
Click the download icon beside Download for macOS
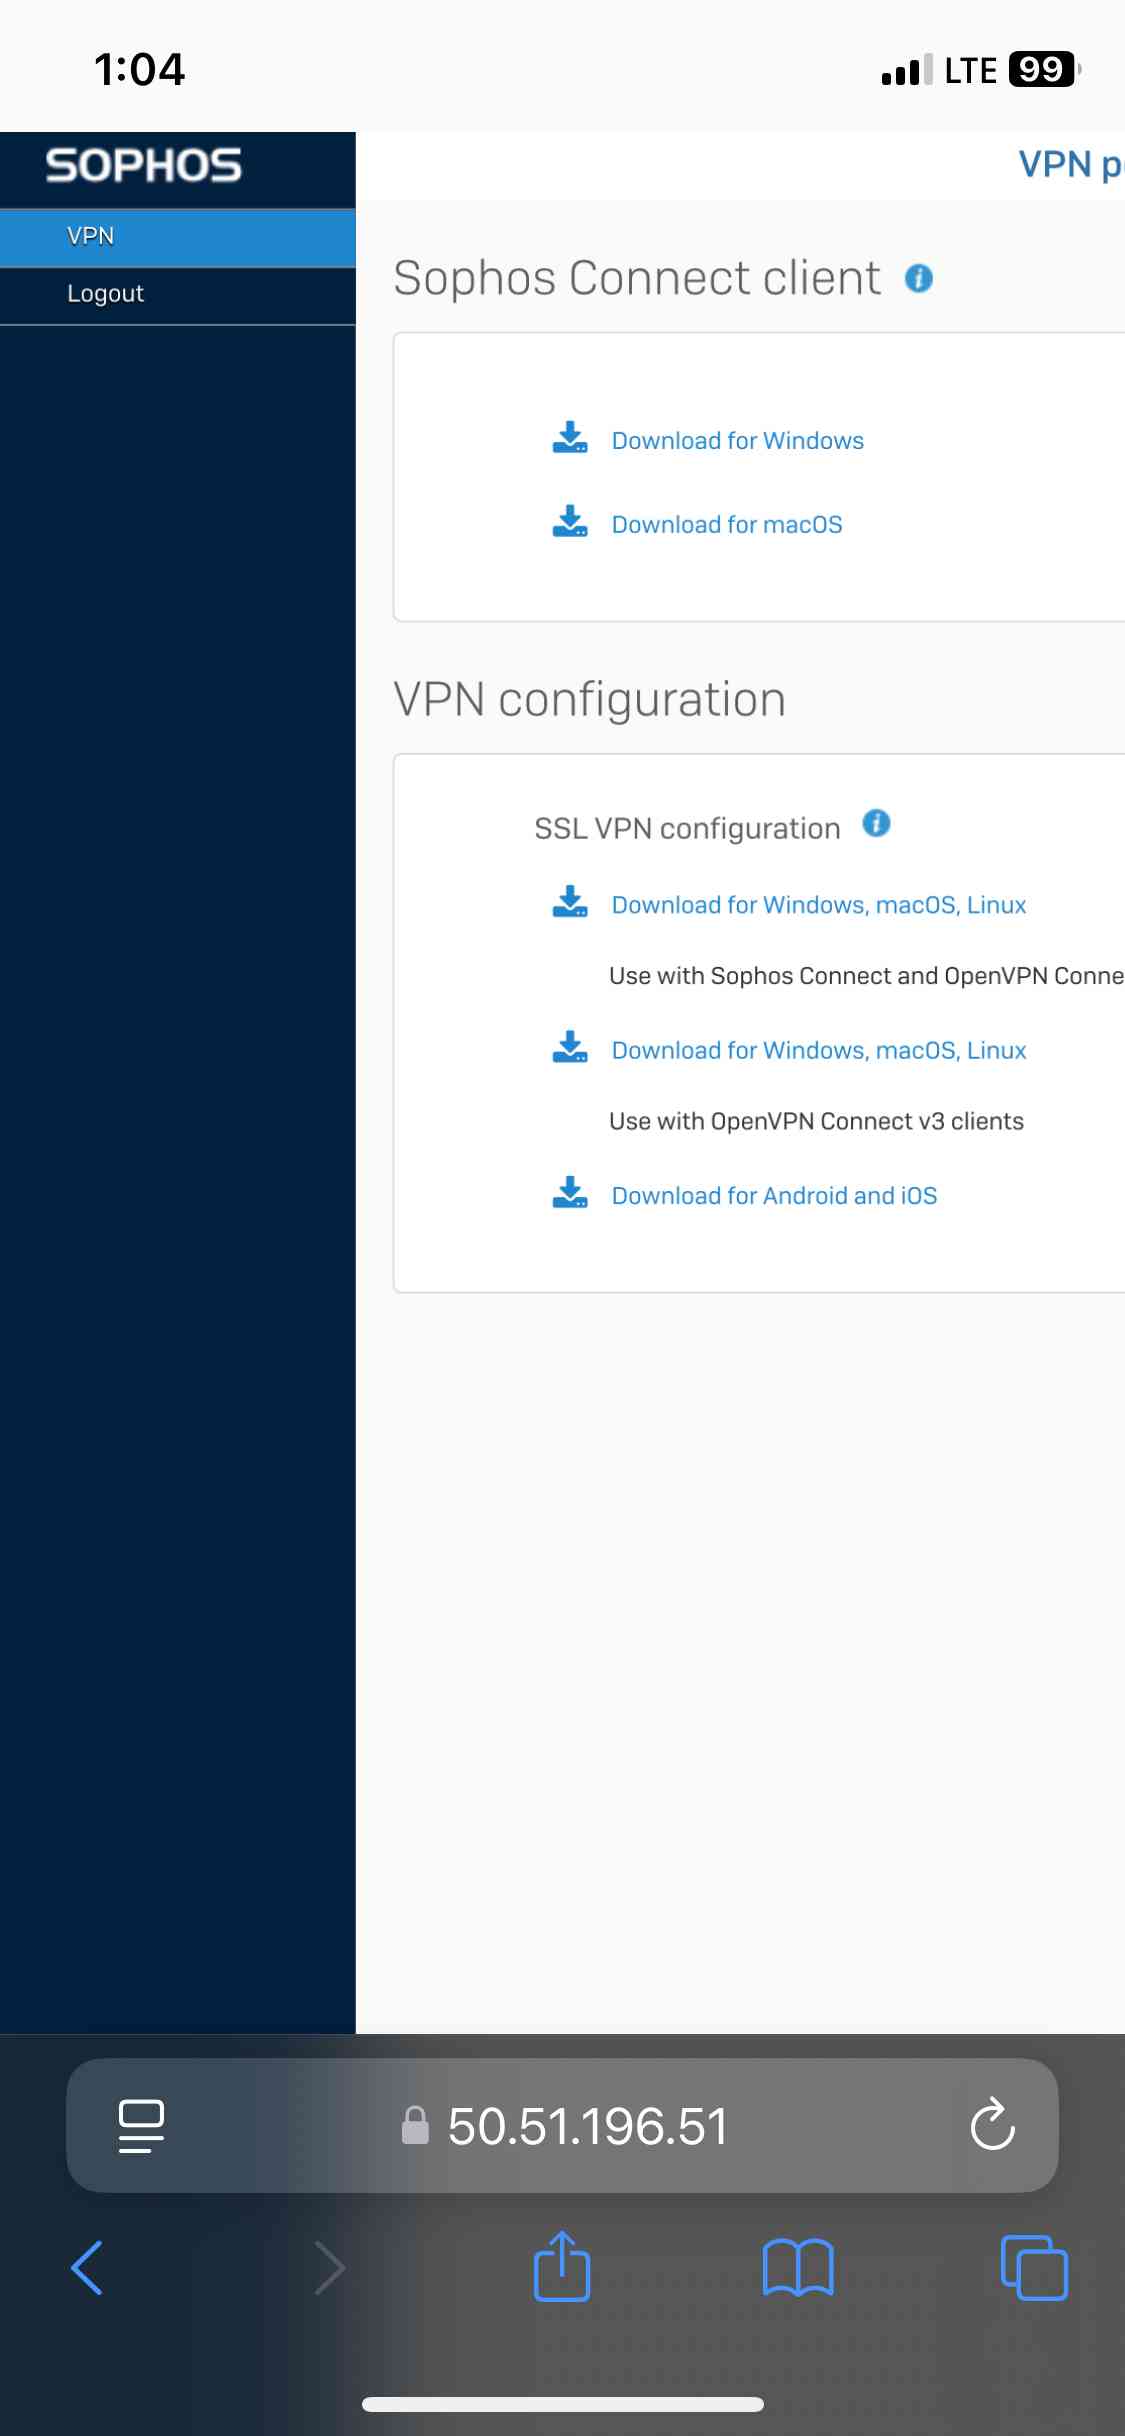(570, 521)
